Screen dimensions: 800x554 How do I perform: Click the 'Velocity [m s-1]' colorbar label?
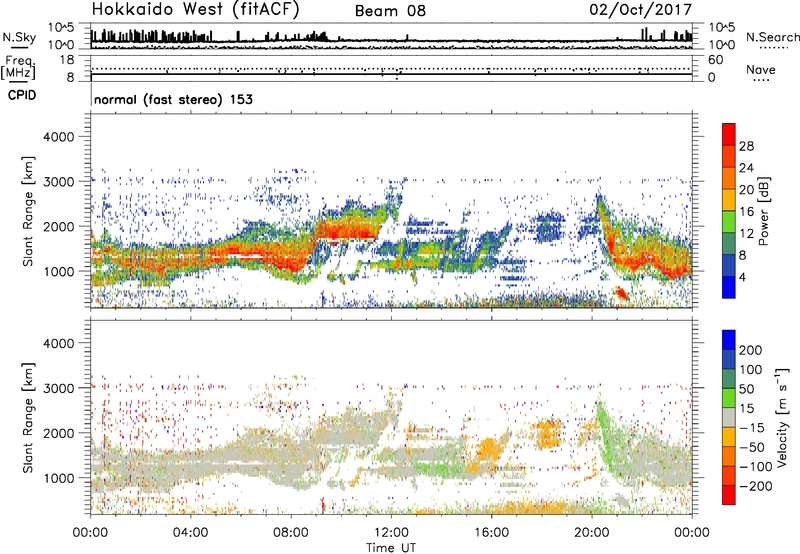click(782, 417)
